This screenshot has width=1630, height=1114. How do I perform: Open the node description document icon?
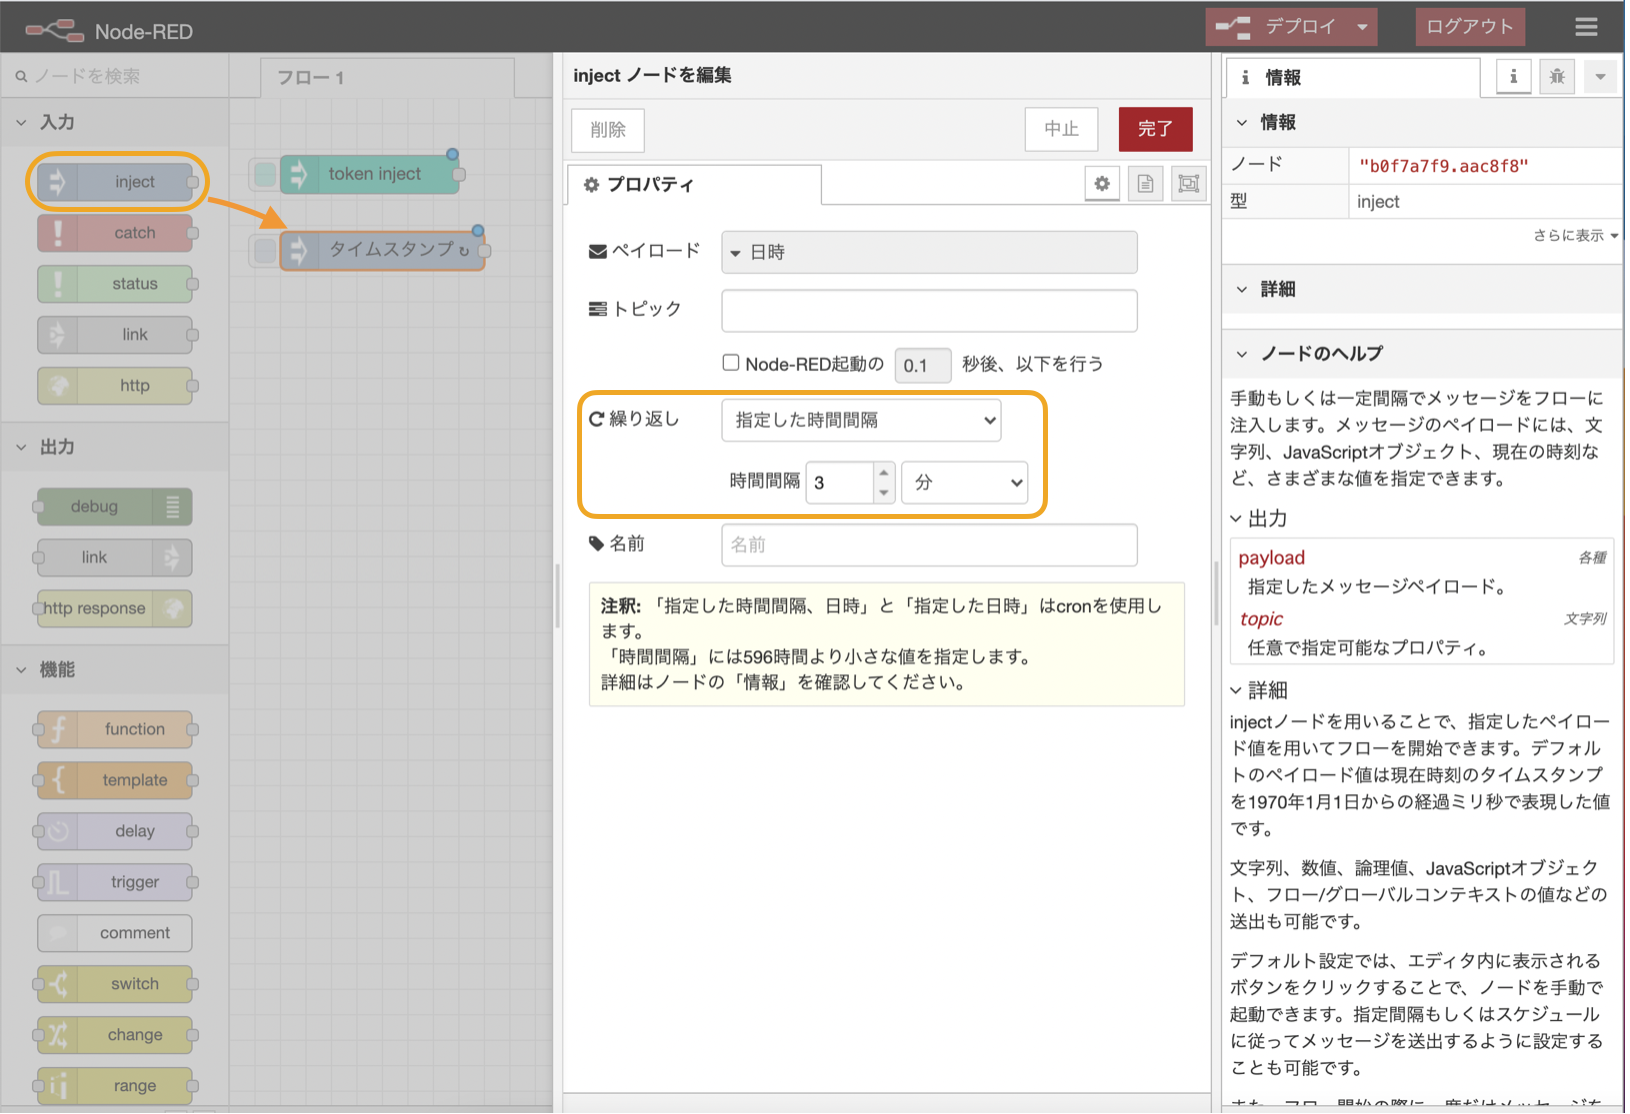point(1145,184)
